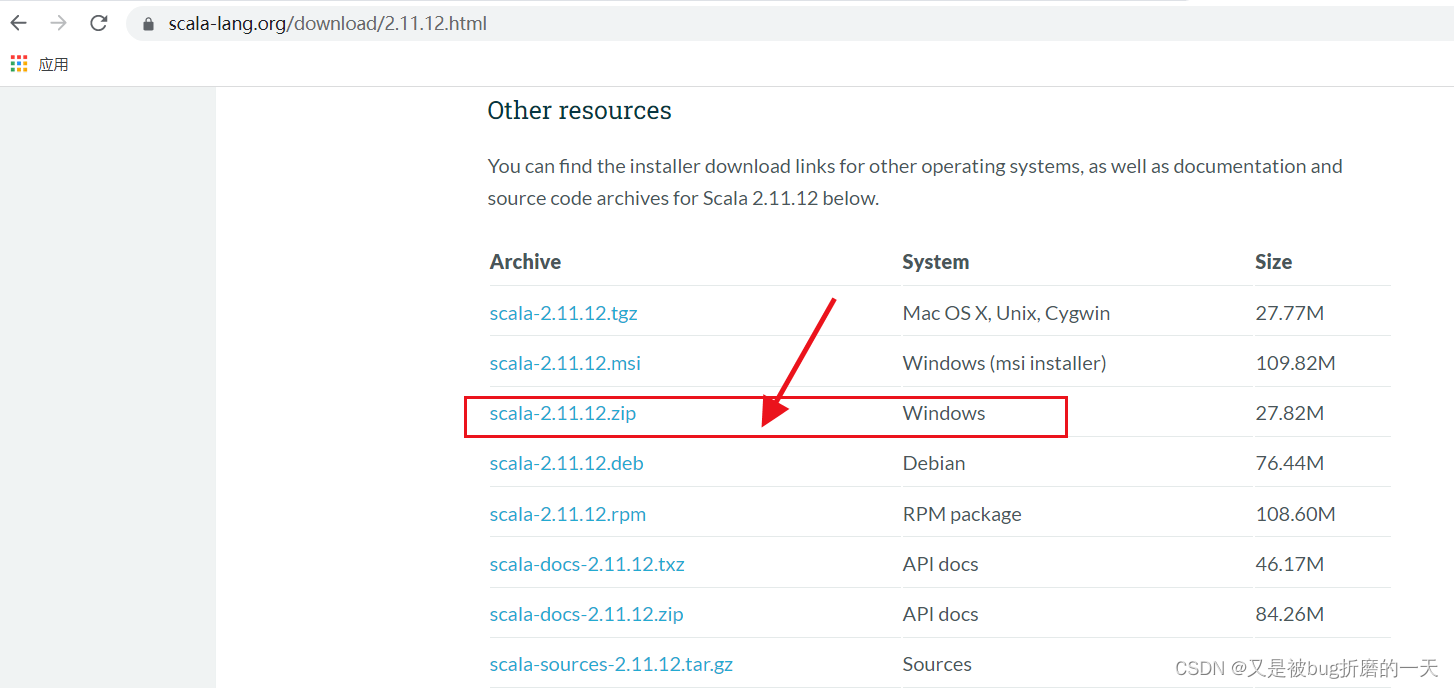
Task: Click API docs cell in scala-docs zip row
Action: click(940, 614)
